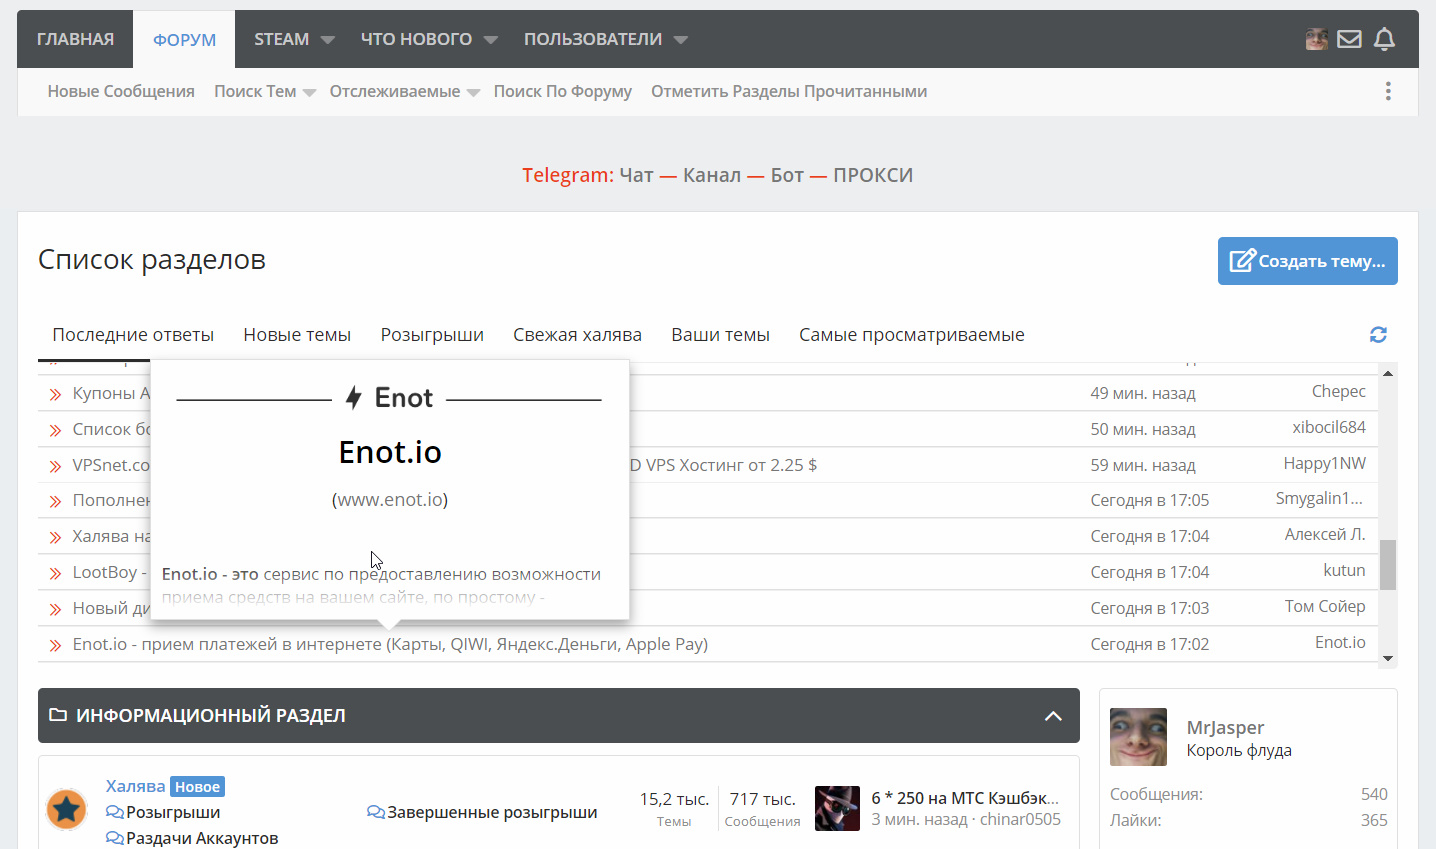Expand the Поиск Тем dropdown arrow
Image resolution: width=1436 pixels, height=849 pixels.
click(x=309, y=93)
